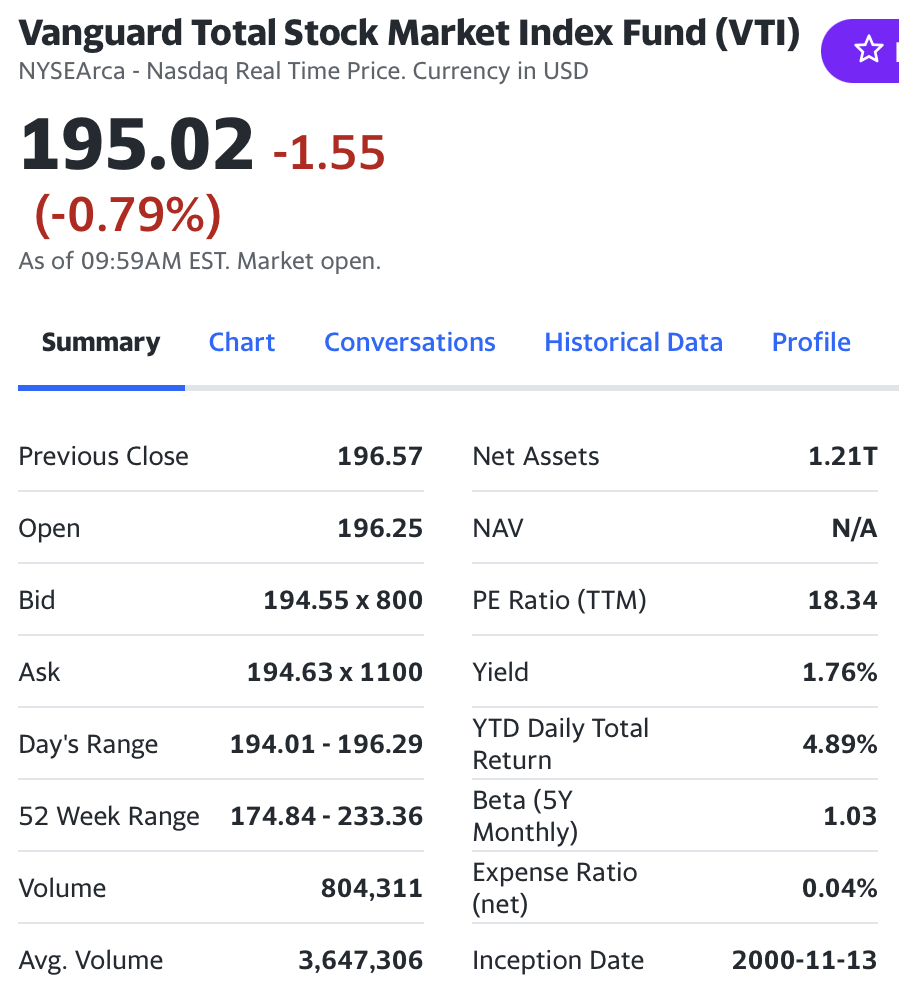Image resolution: width=899 pixels, height=997 pixels.
Task: Click the Net Assets value 1.21T
Action: click(842, 456)
